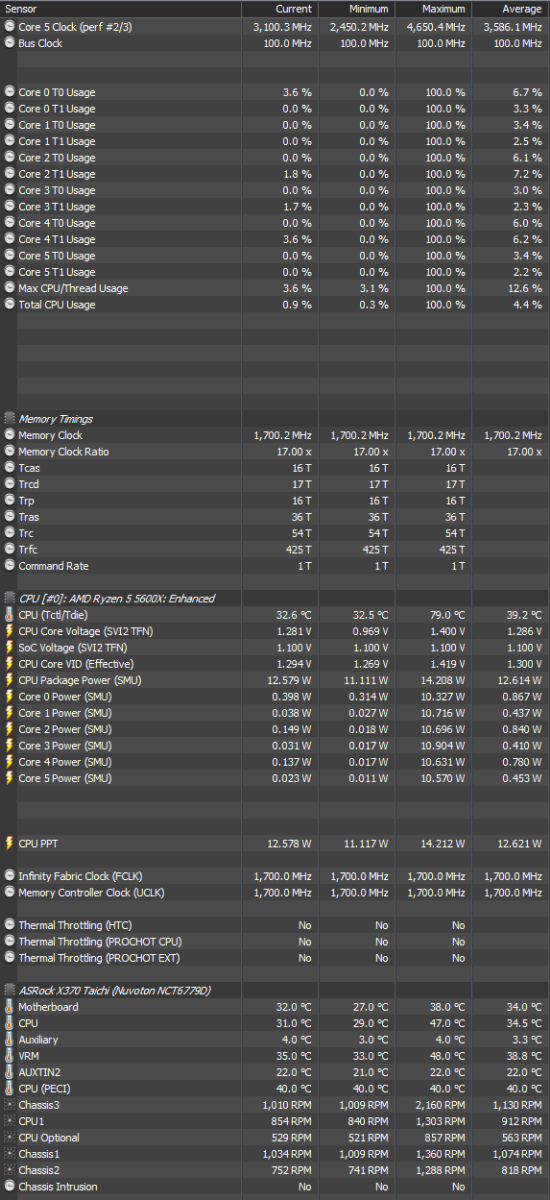The width and height of the screenshot is (550, 1200).
Task: Click the CPU Package Power lightning icon
Action: tap(10, 680)
